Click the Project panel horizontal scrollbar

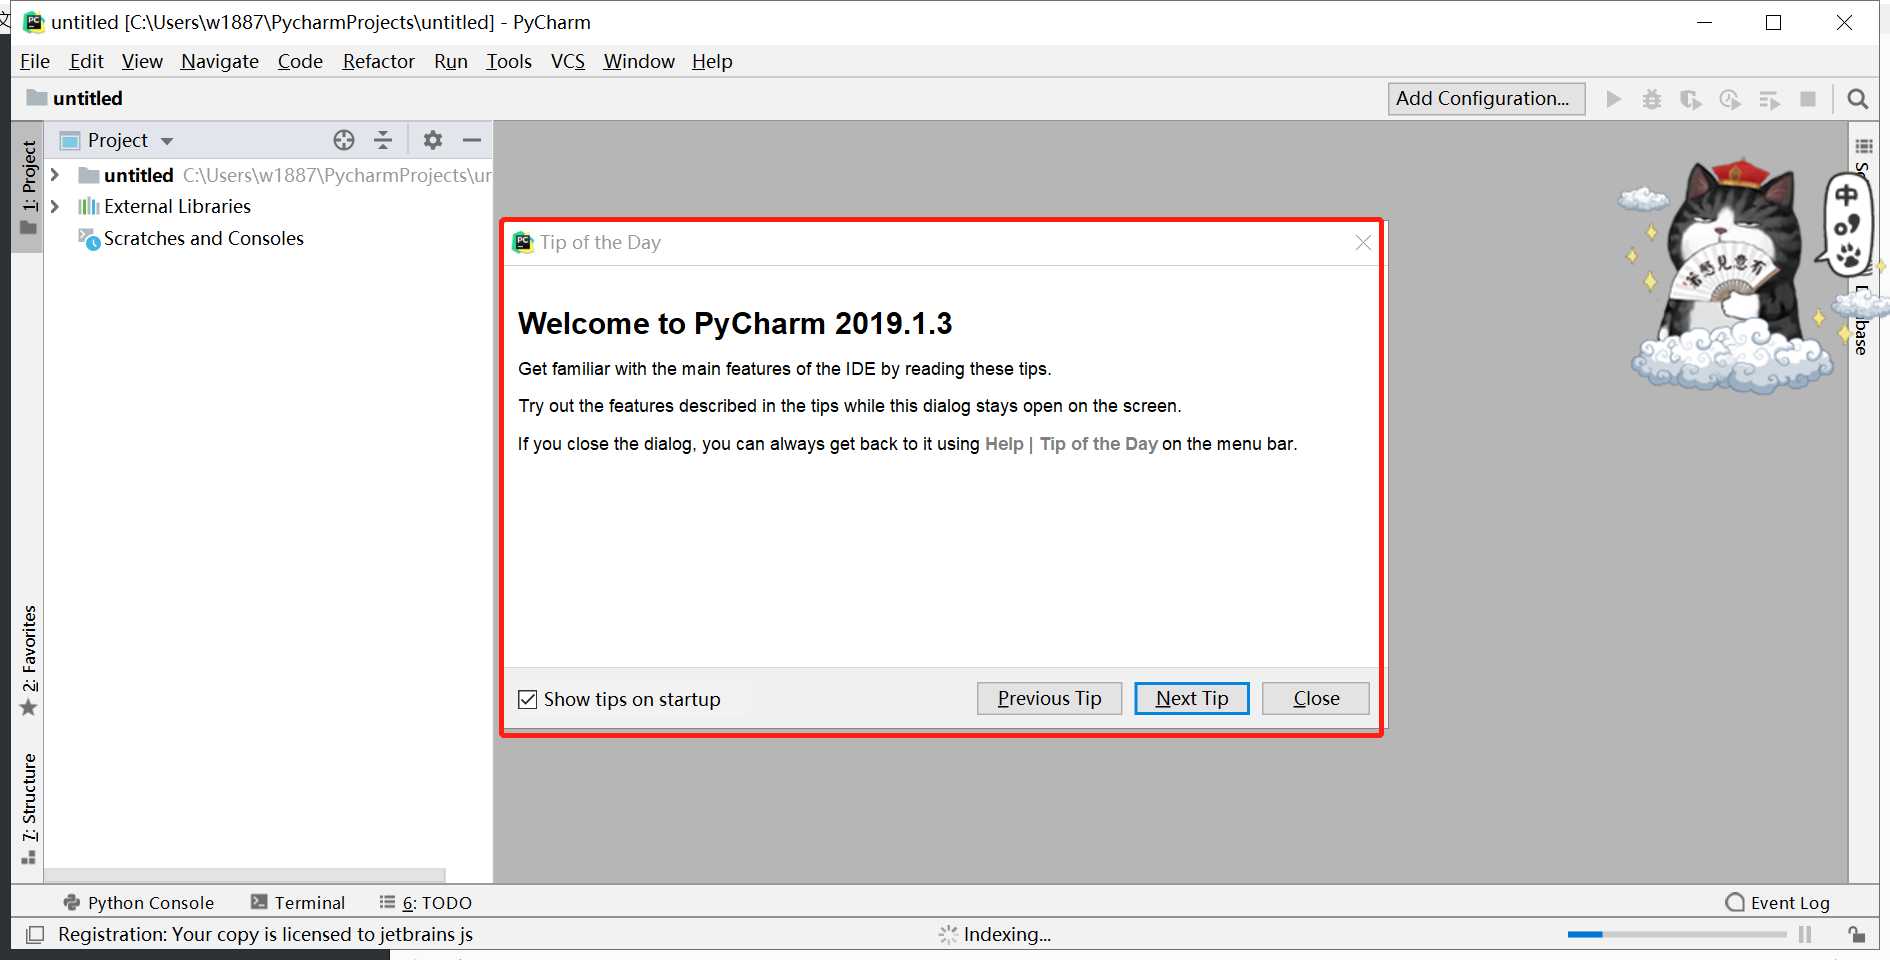point(245,875)
